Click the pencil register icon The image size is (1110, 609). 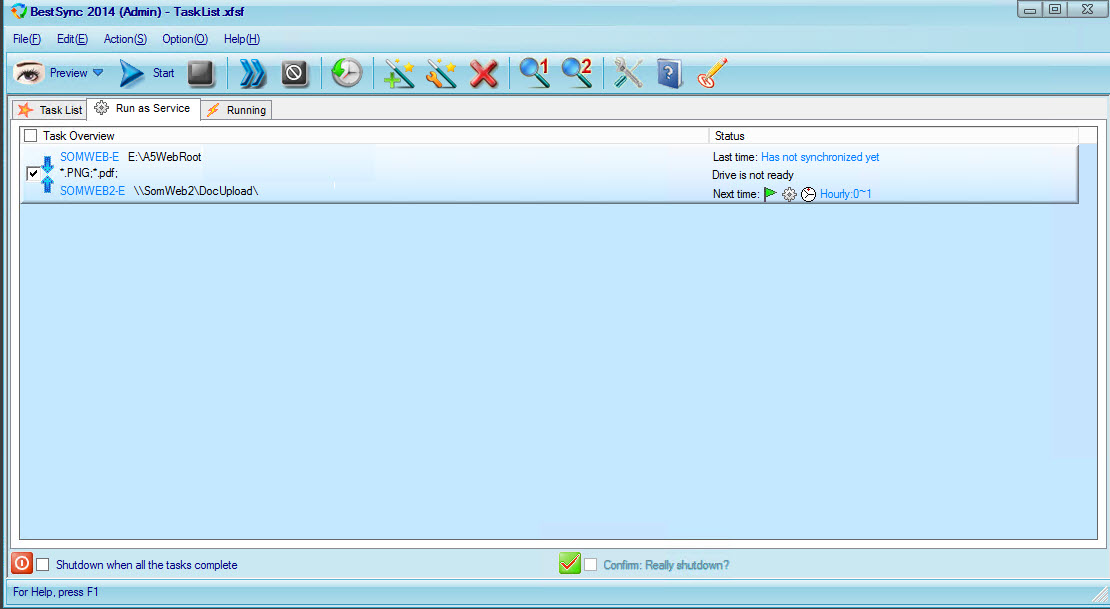712,73
